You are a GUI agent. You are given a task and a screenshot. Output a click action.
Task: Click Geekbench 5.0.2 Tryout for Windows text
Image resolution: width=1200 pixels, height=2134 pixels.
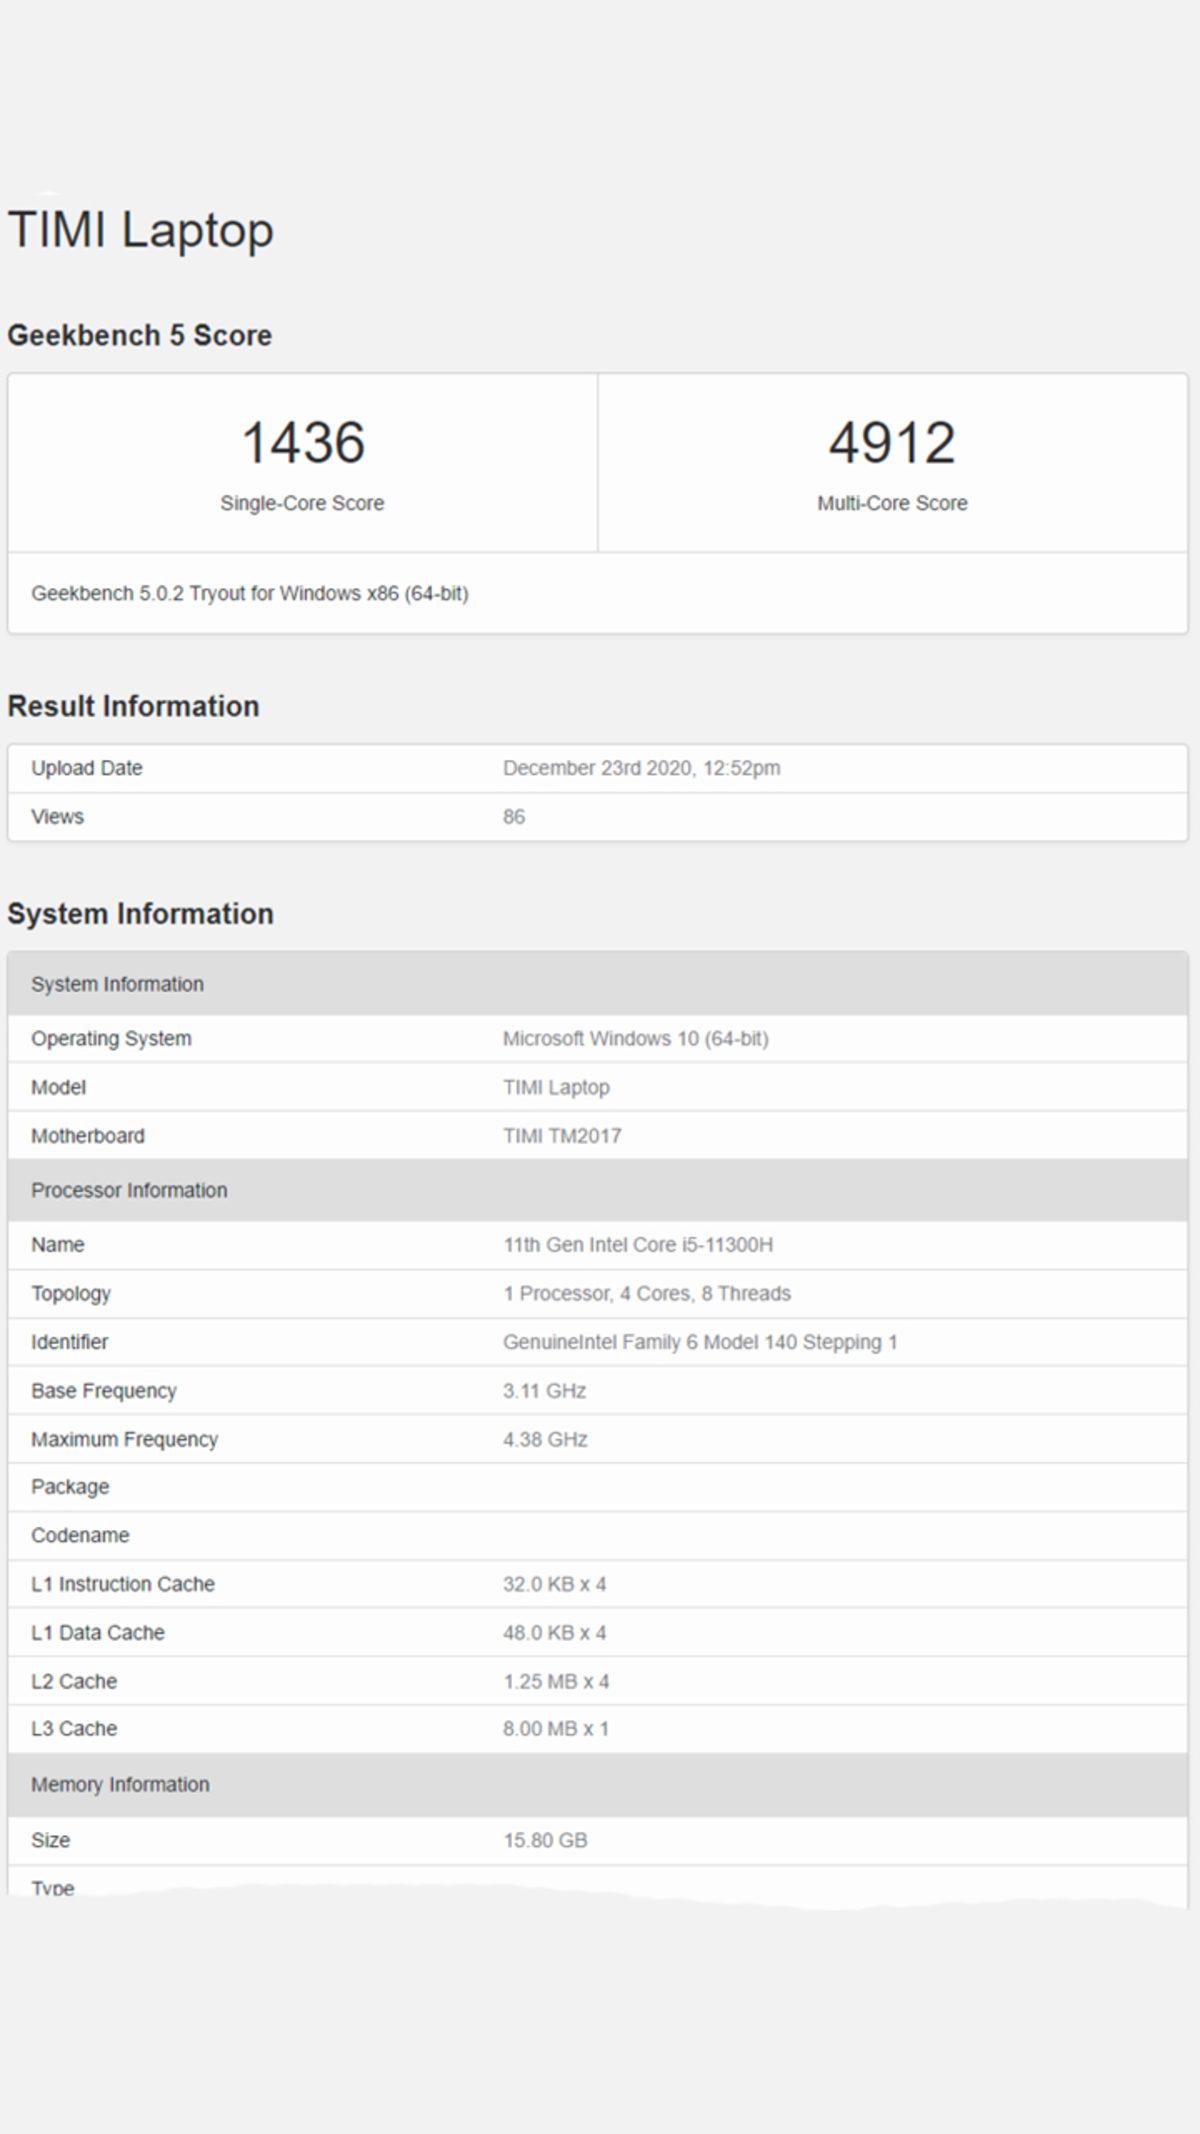249,593
